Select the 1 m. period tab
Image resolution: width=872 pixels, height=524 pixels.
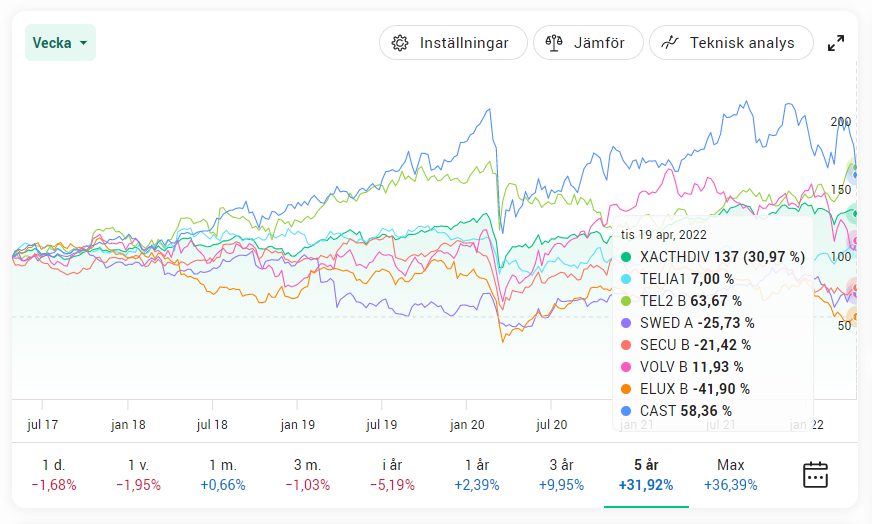pos(223,475)
